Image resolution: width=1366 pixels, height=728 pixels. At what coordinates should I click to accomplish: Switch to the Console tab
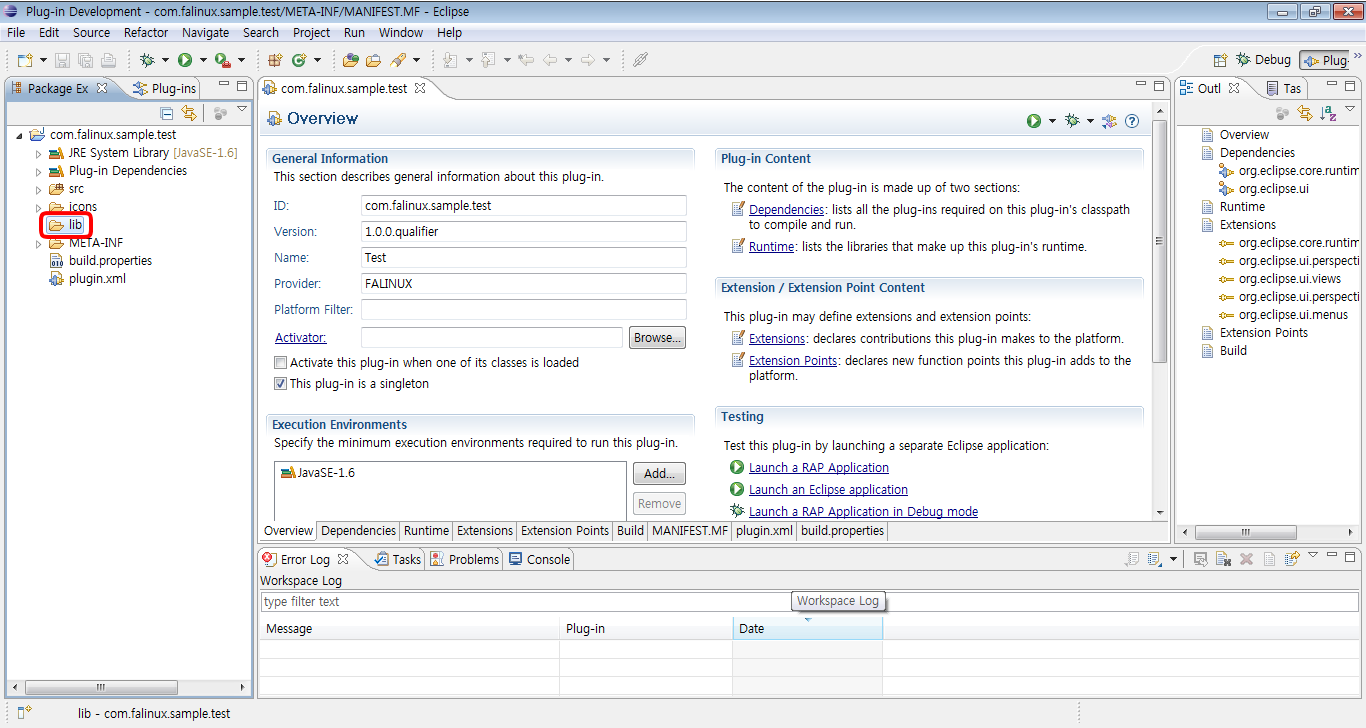pos(540,559)
